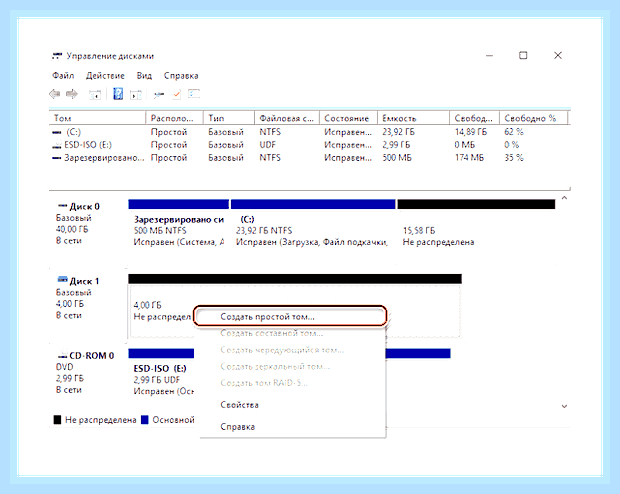Screen dimensions: 620x494
Task: Sort by the Располо... column header
Action: [x=174, y=118]
